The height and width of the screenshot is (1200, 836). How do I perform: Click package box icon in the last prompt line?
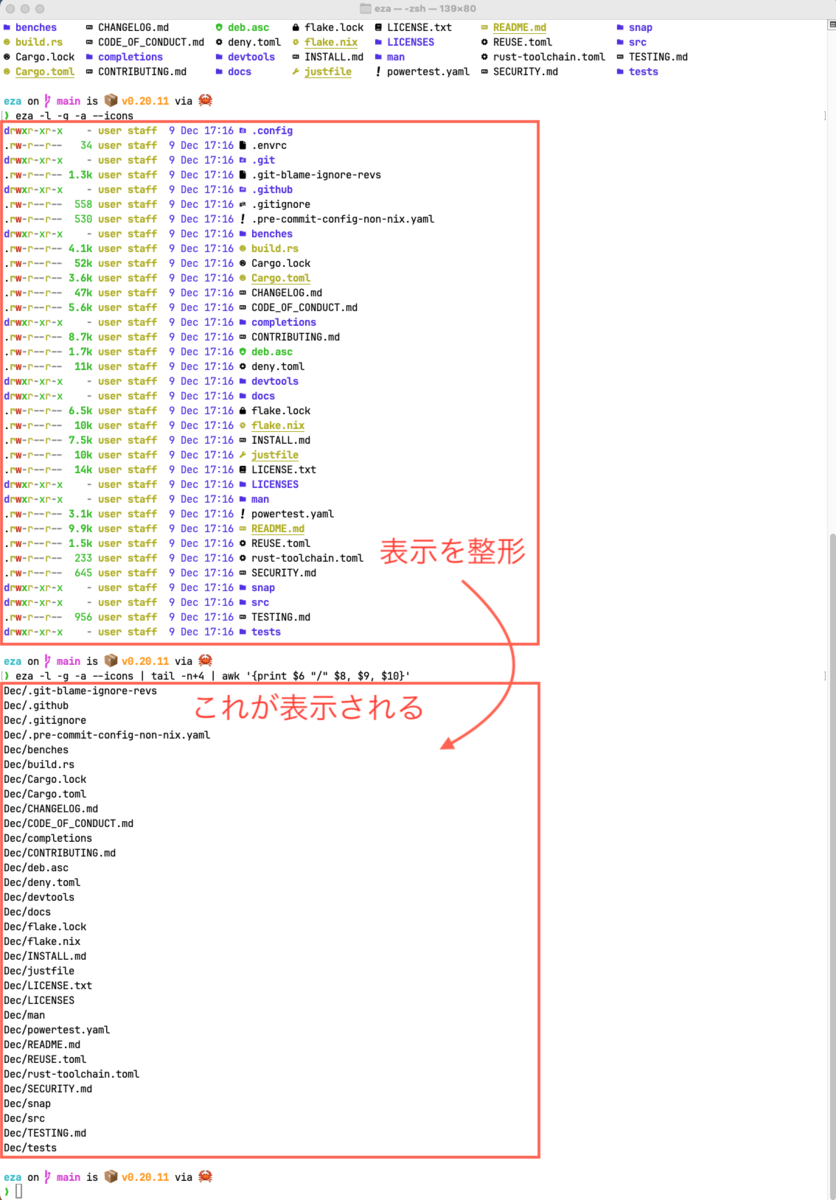(111, 1177)
